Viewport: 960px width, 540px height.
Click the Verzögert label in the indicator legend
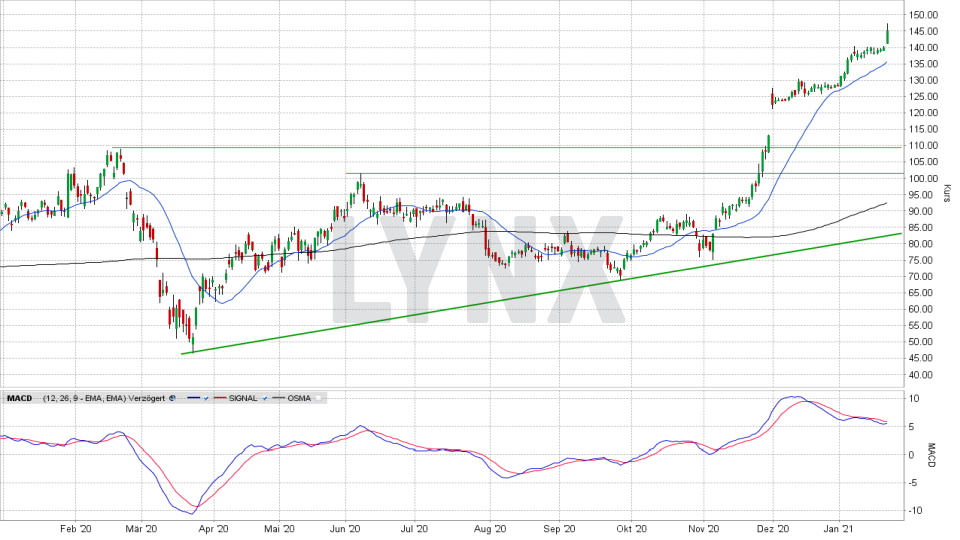147,398
